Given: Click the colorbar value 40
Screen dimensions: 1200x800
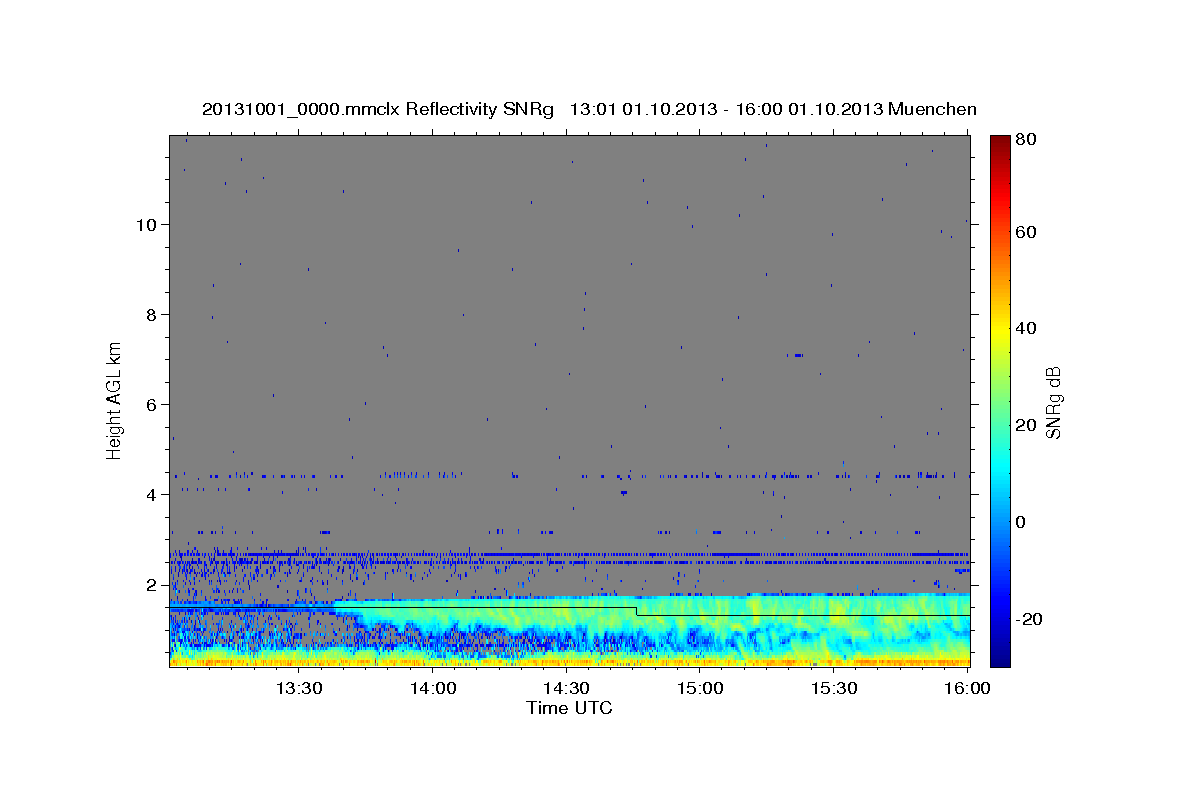Looking at the screenshot, I should (1026, 328).
